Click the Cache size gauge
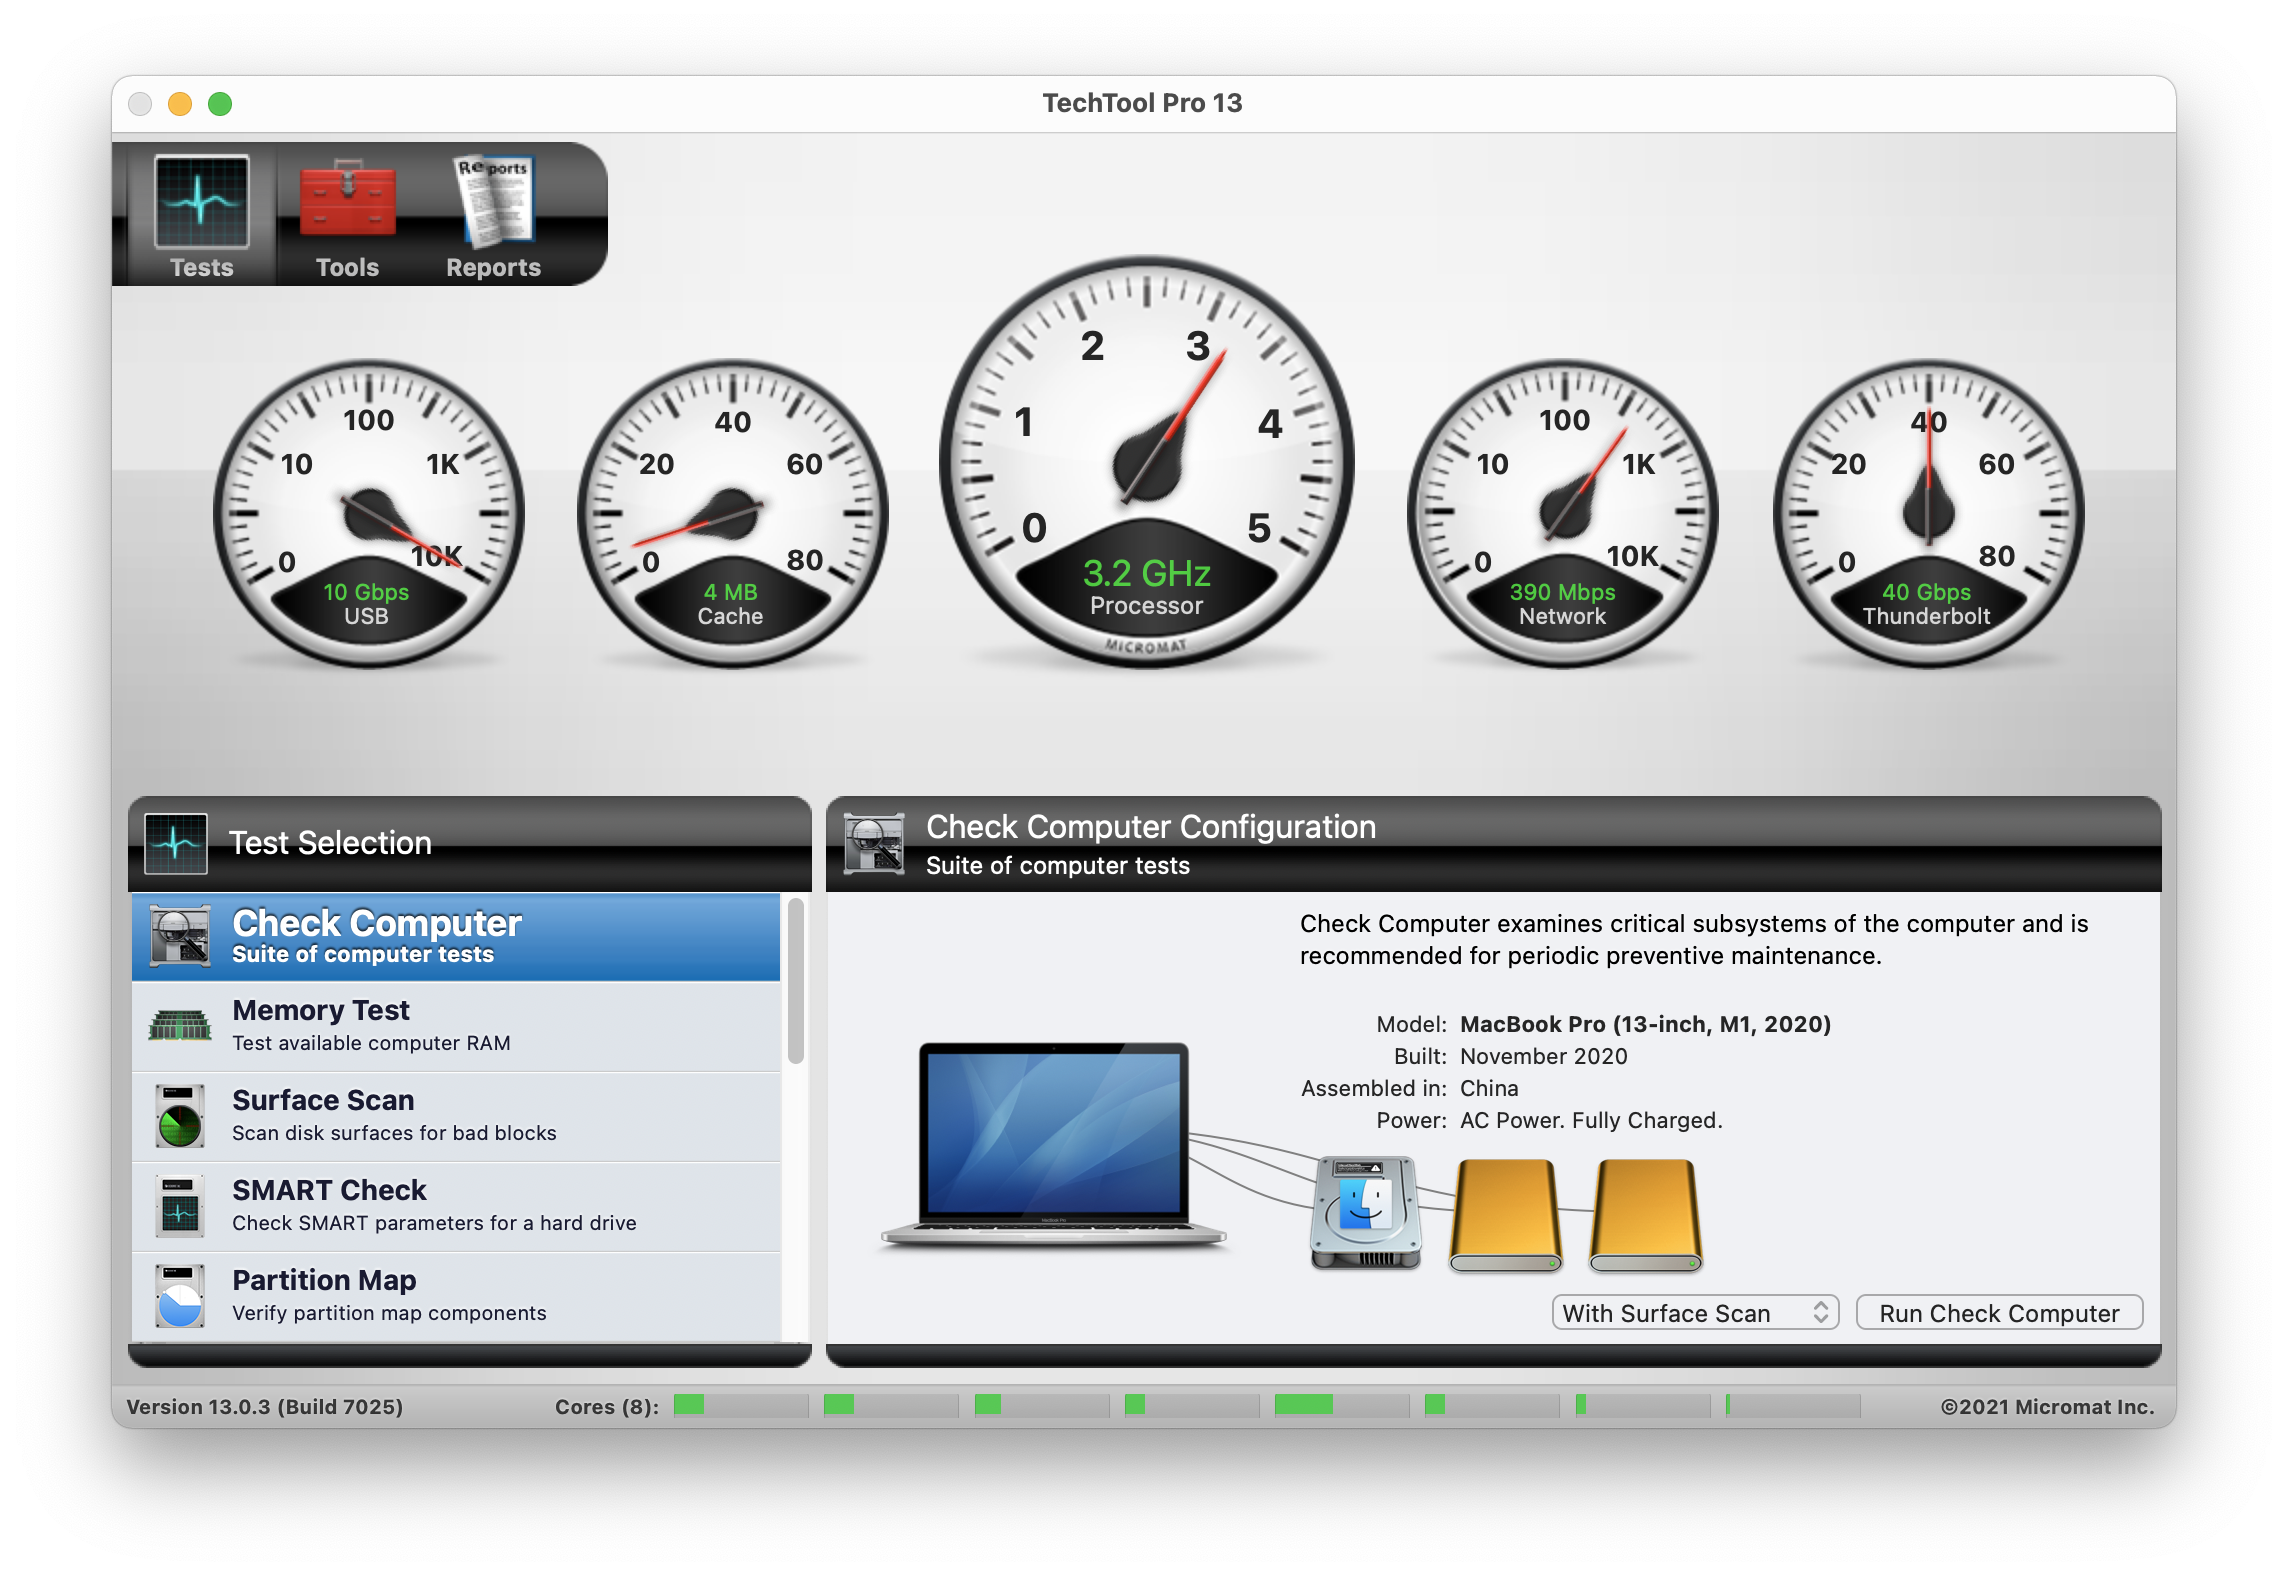The width and height of the screenshot is (2288, 1576). tap(732, 513)
